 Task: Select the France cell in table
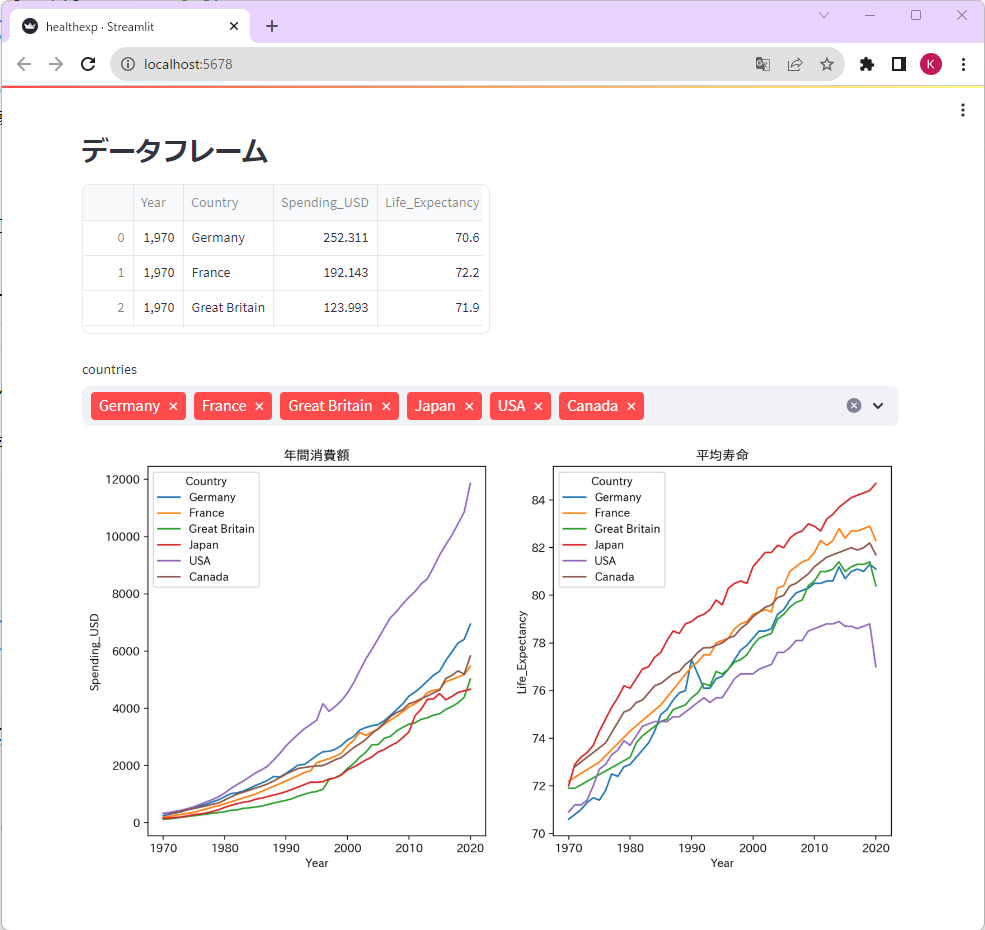coord(228,273)
